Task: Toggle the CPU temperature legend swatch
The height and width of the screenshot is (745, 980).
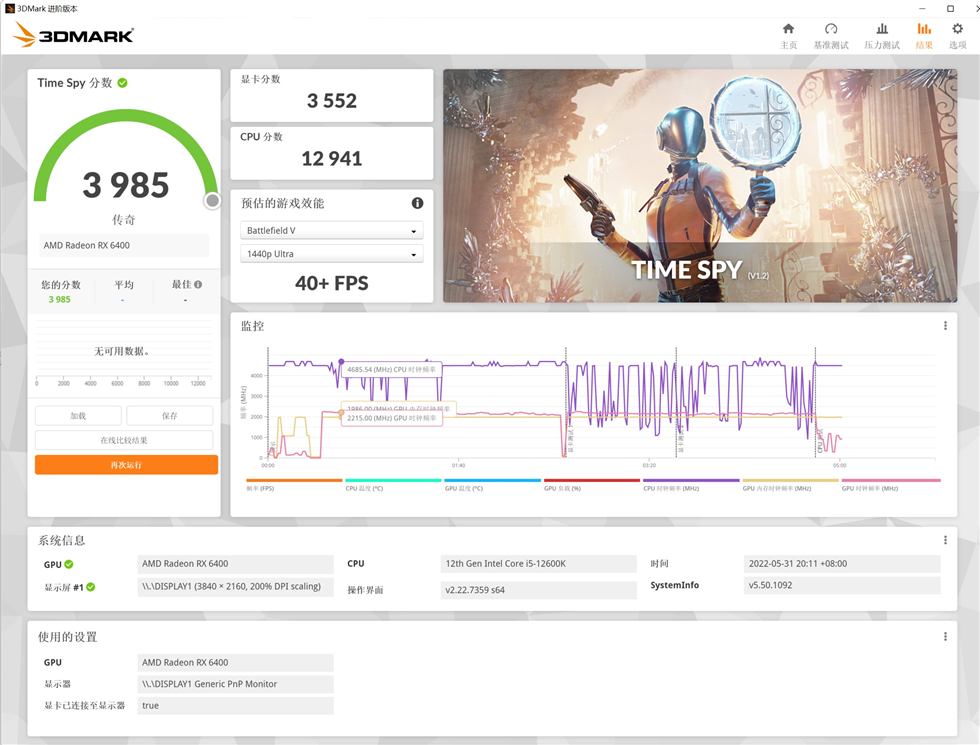Action: tap(393, 481)
